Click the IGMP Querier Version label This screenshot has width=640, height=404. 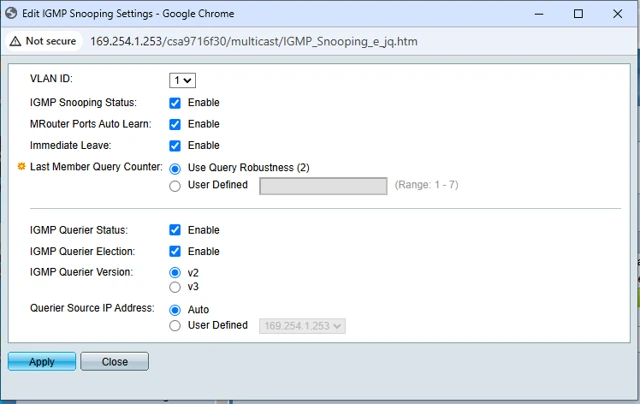81,272
